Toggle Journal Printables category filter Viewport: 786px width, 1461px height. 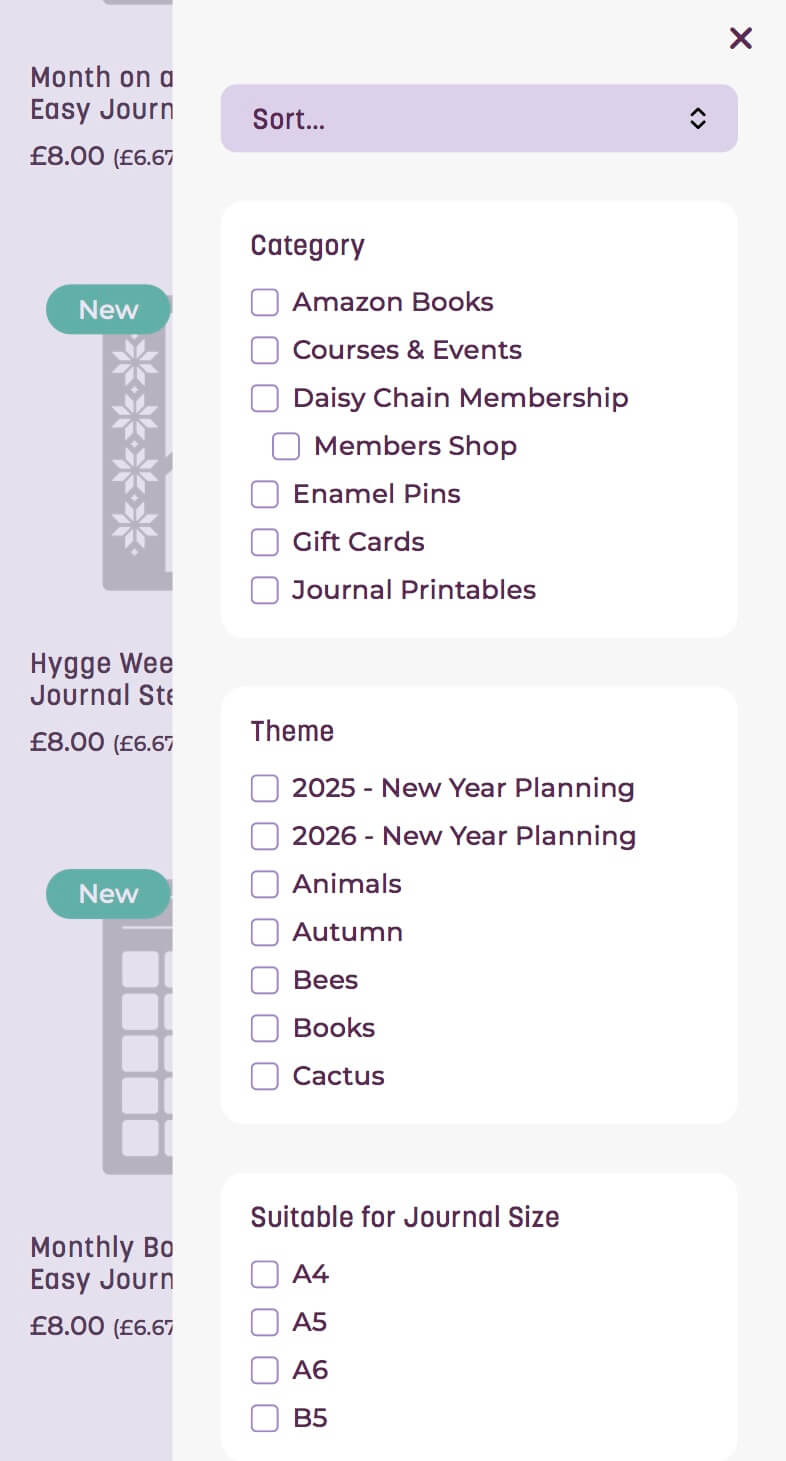click(265, 590)
